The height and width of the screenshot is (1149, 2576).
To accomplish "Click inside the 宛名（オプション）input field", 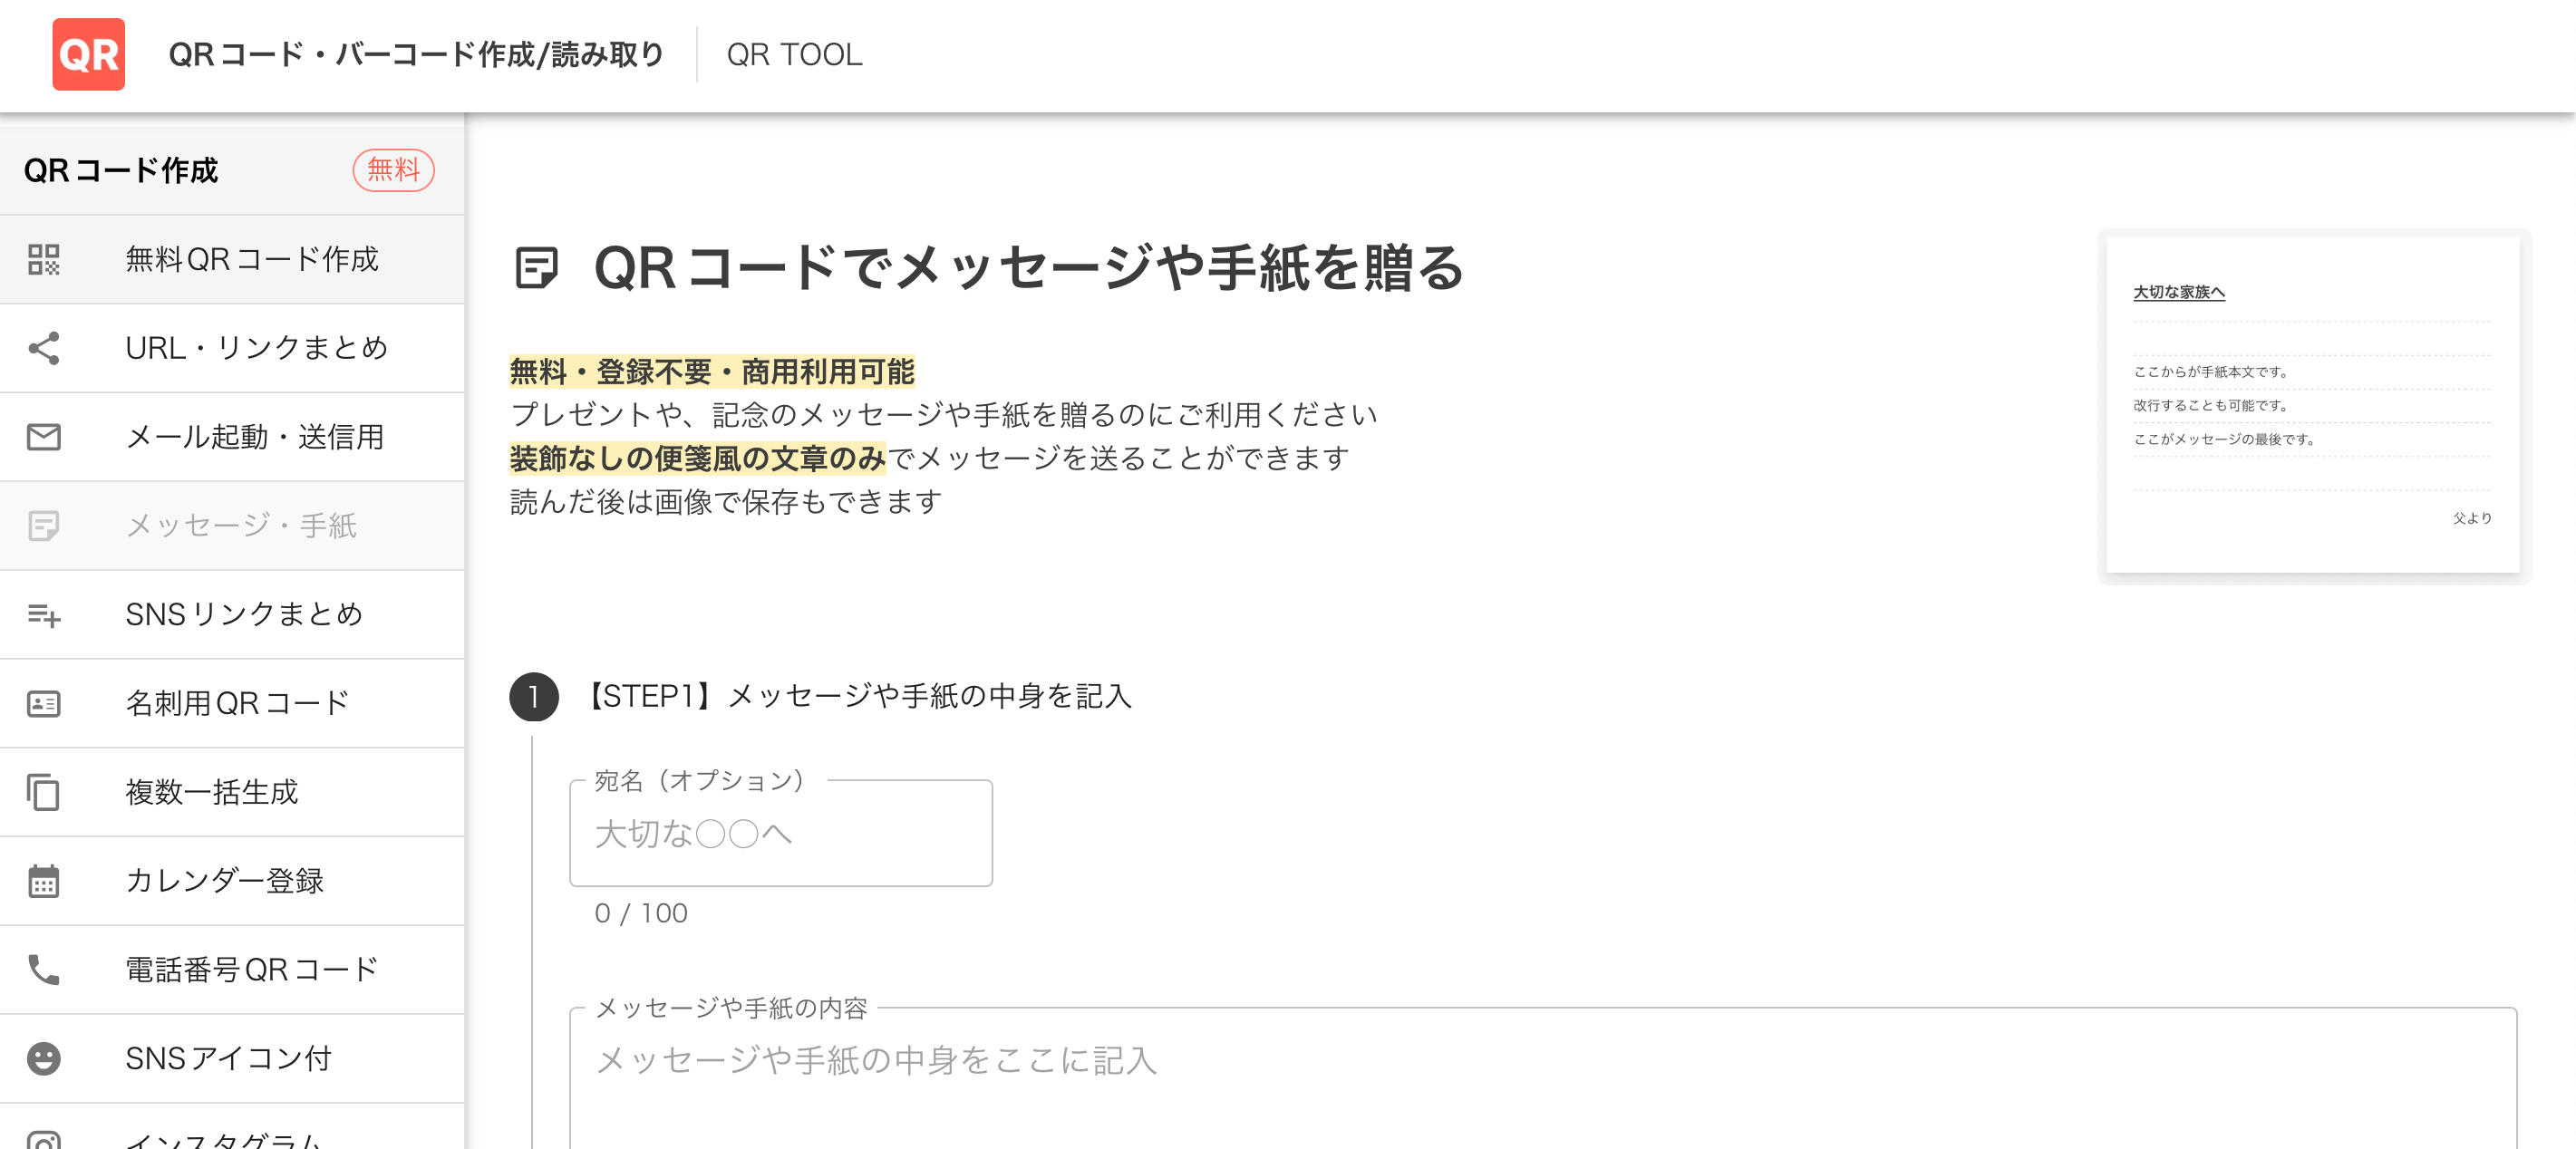I will pos(780,833).
